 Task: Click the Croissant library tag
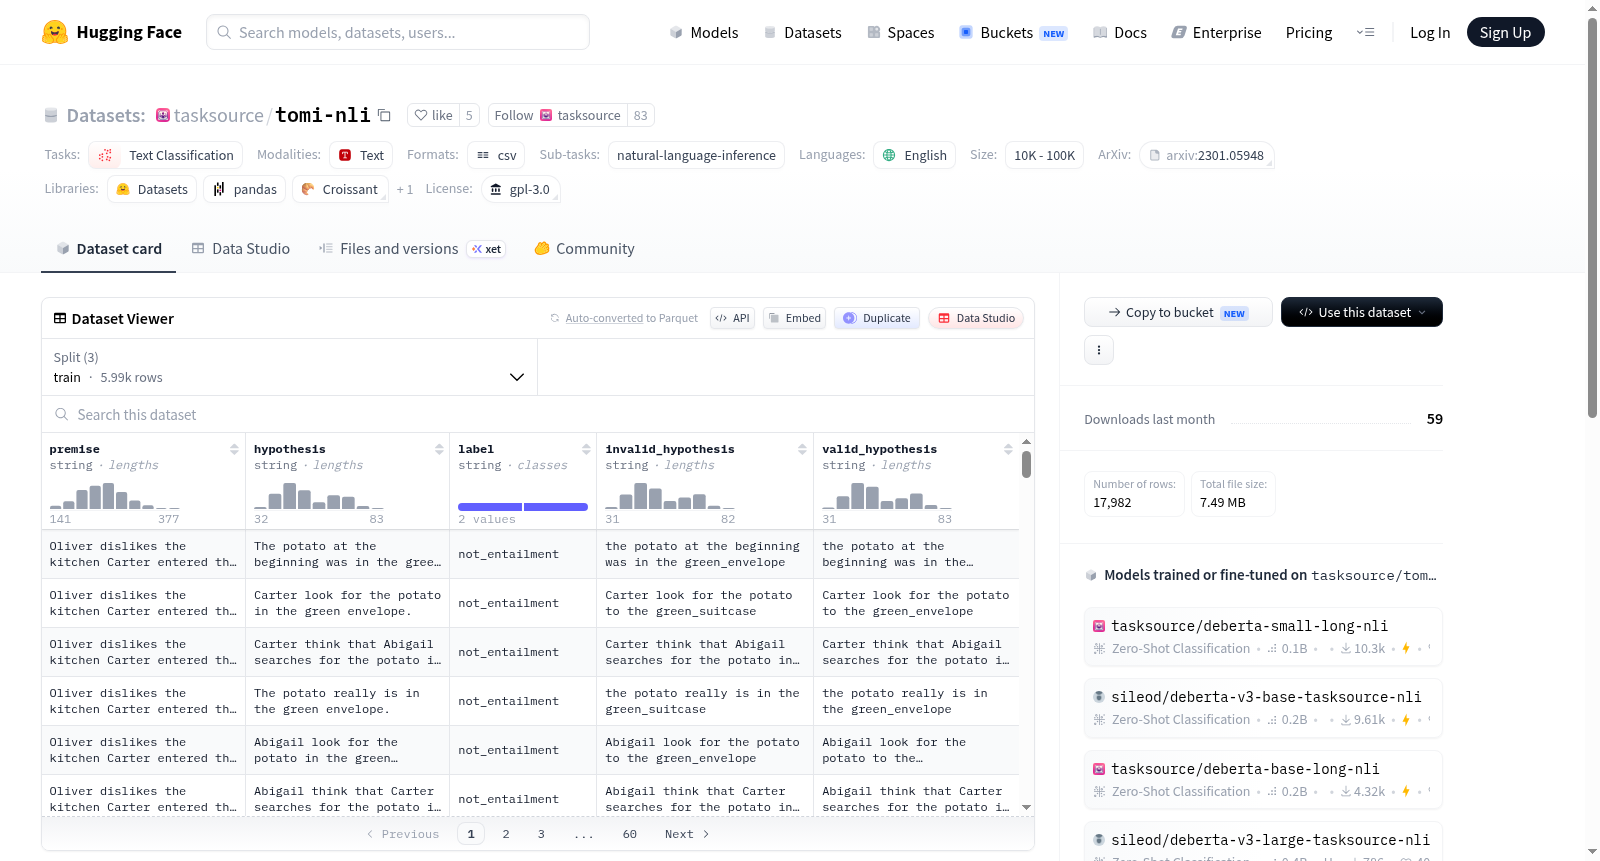coord(340,189)
